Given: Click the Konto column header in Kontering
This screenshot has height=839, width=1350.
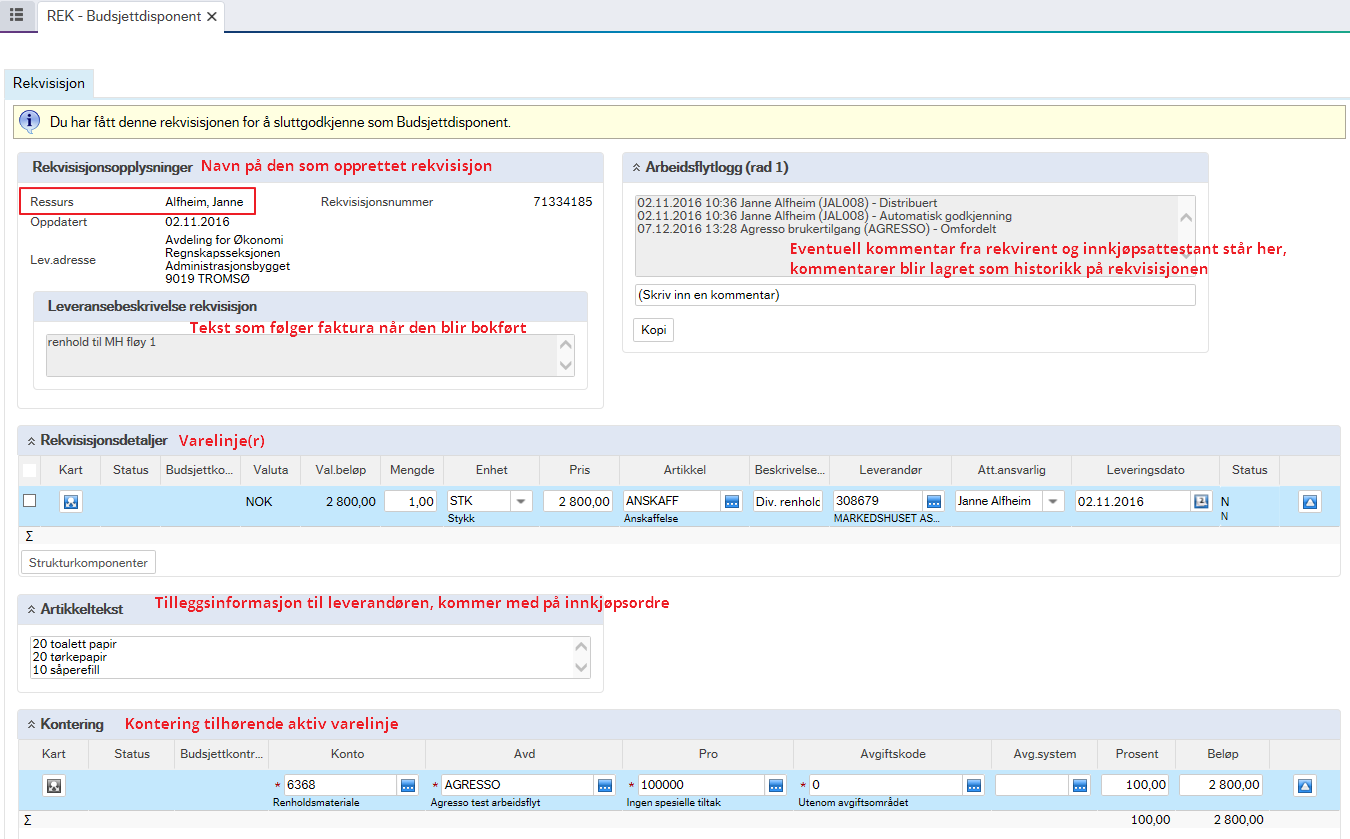Looking at the screenshot, I should [347, 754].
